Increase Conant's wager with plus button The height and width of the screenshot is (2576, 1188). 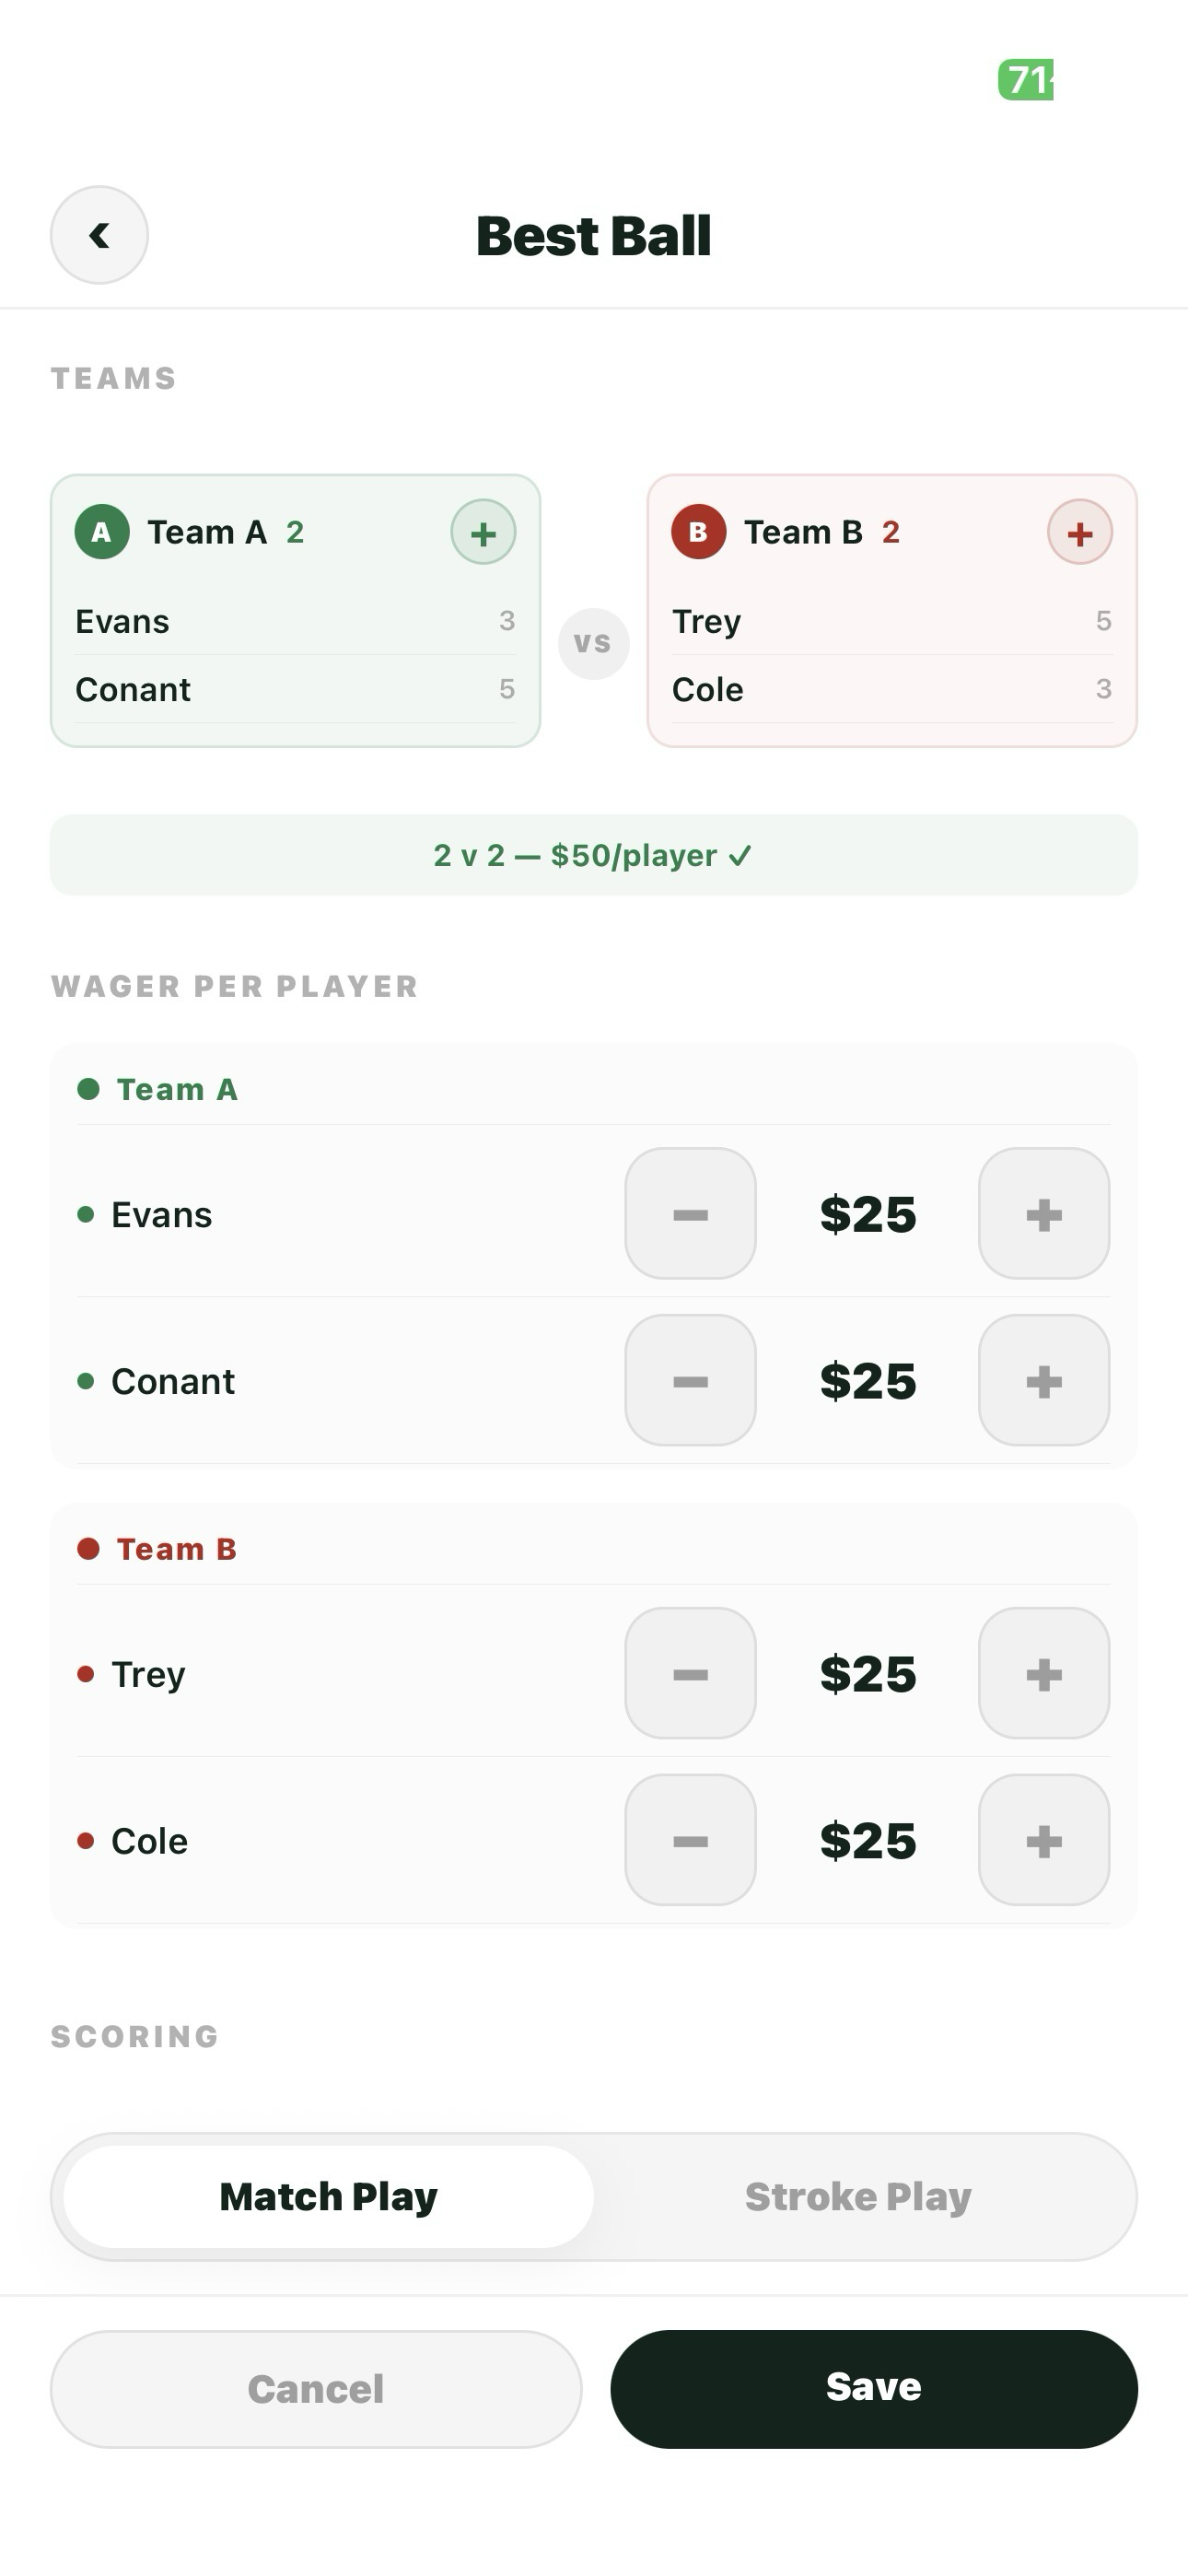tap(1043, 1380)
